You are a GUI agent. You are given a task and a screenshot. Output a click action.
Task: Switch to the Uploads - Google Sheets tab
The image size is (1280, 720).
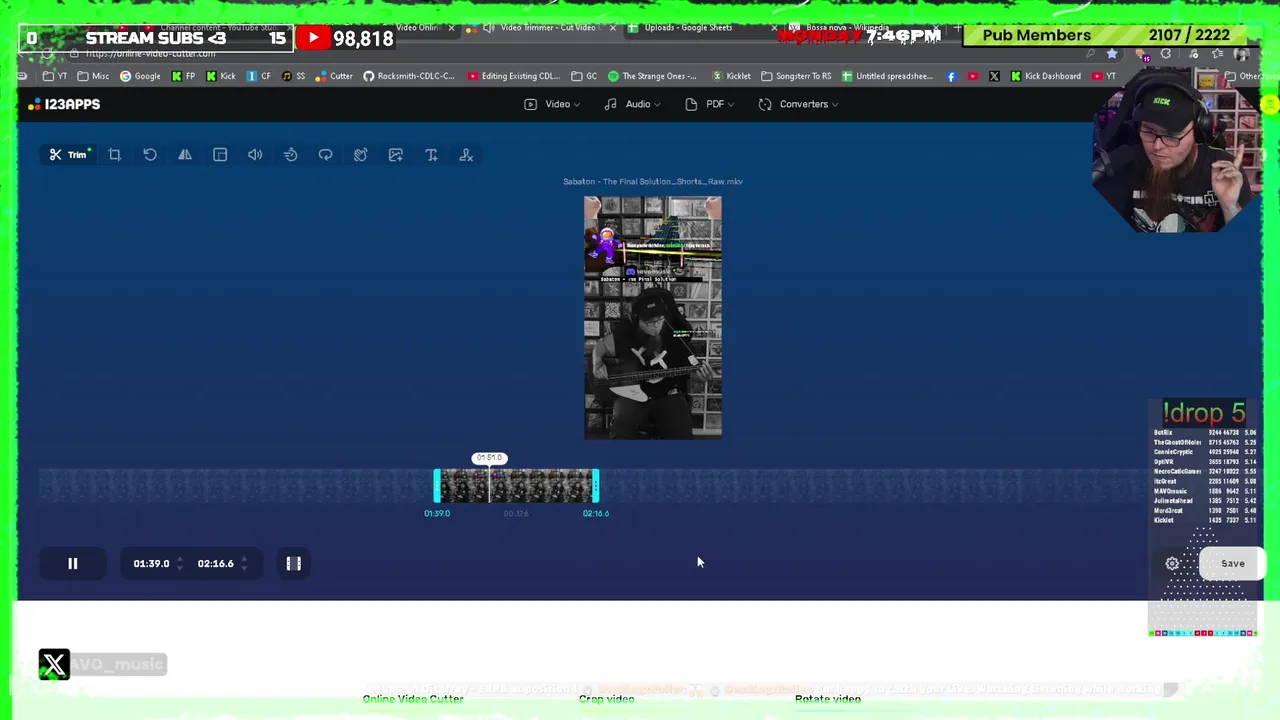point(688,28)
